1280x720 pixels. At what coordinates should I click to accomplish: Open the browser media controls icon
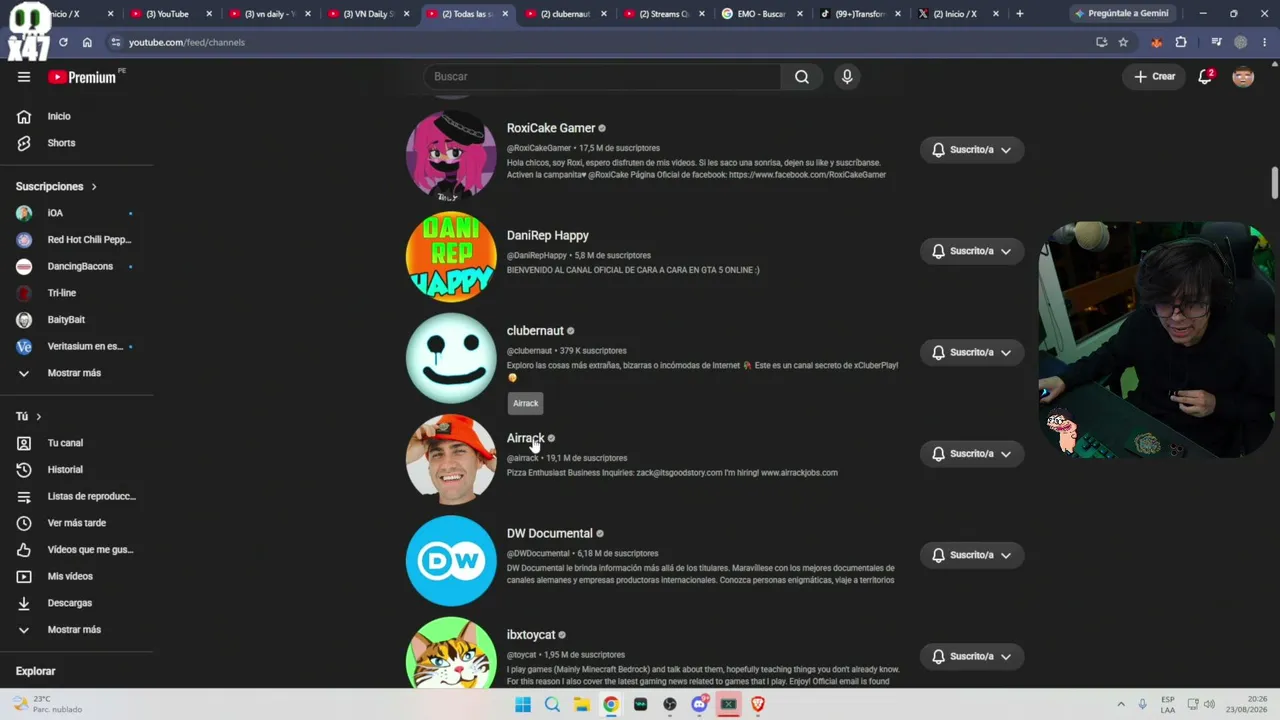[1216, 42]
